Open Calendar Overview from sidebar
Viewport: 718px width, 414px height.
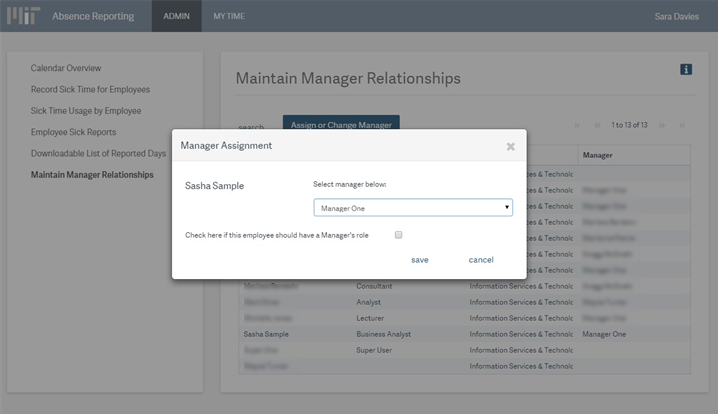coord(66,68)
